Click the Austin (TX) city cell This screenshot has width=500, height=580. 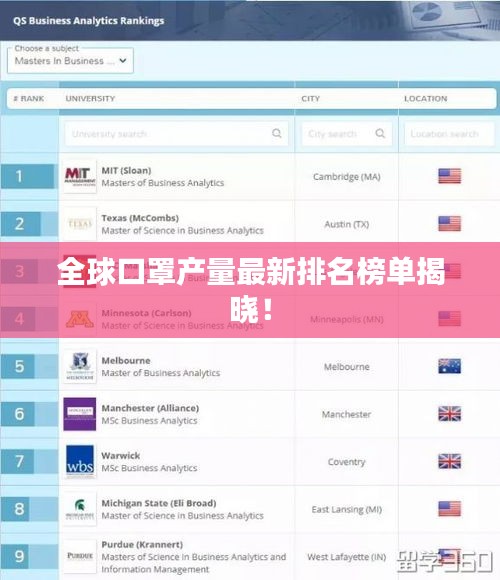point(347,224)
